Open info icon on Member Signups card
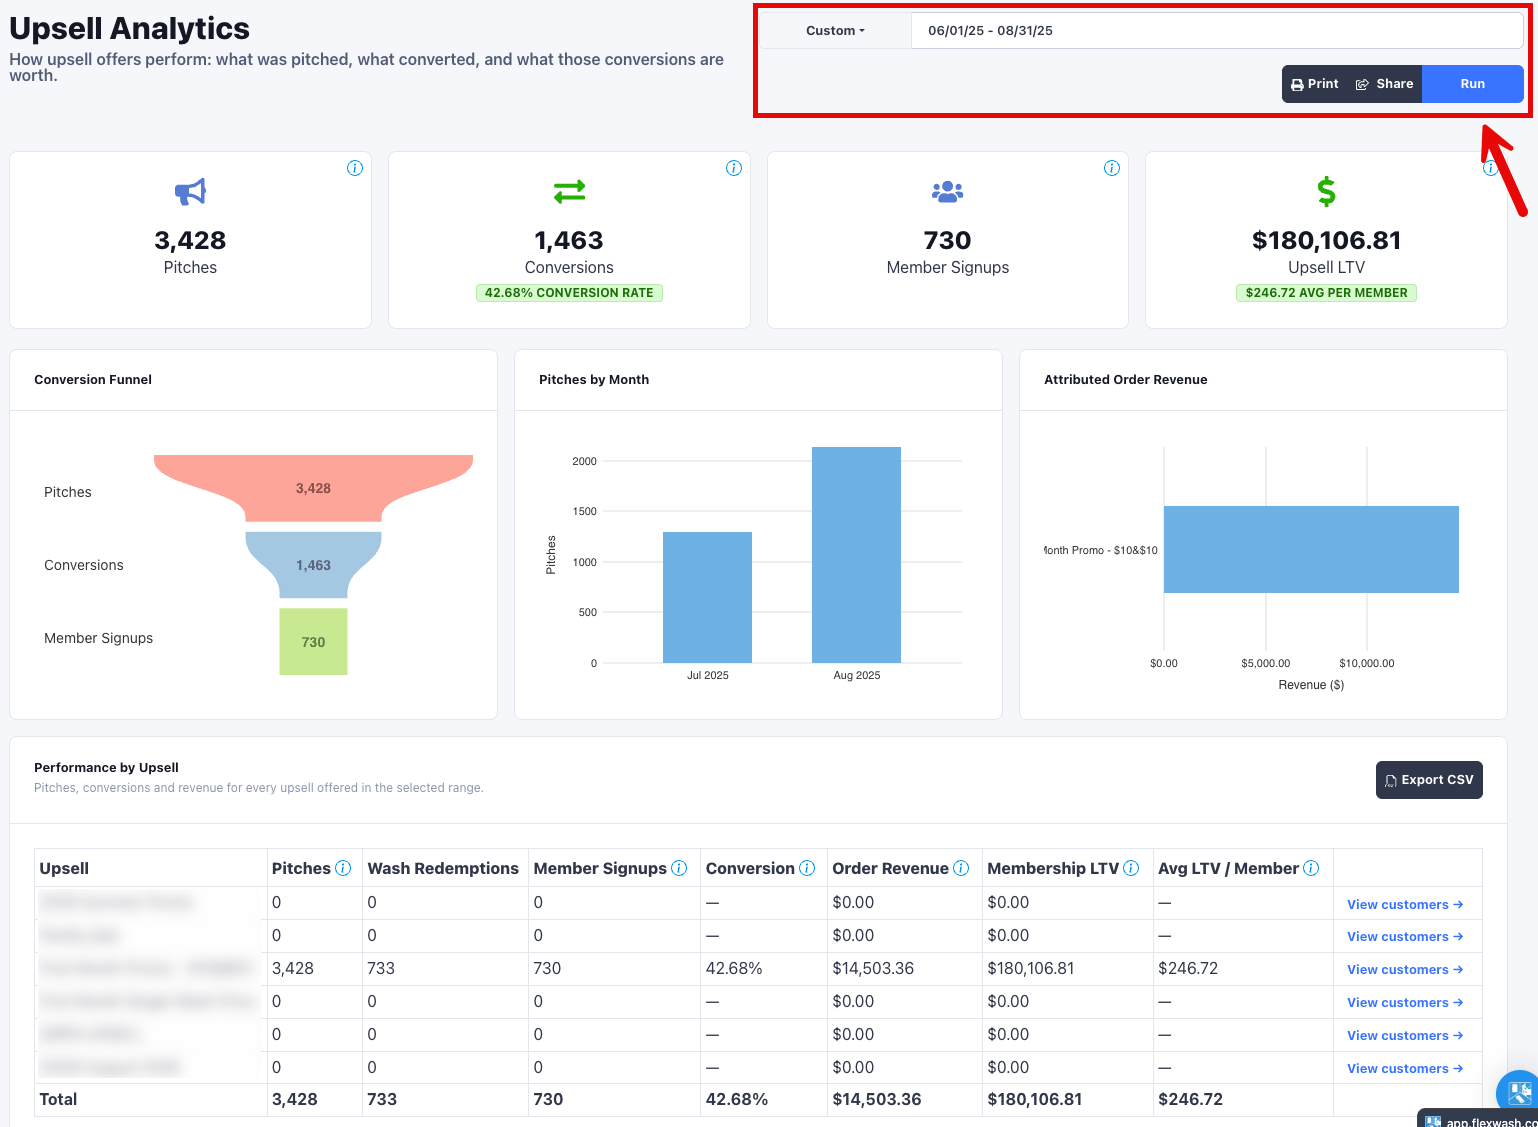Image resolution: width=1538 pixels, height=1127 pixels. tap(1112, 168)
